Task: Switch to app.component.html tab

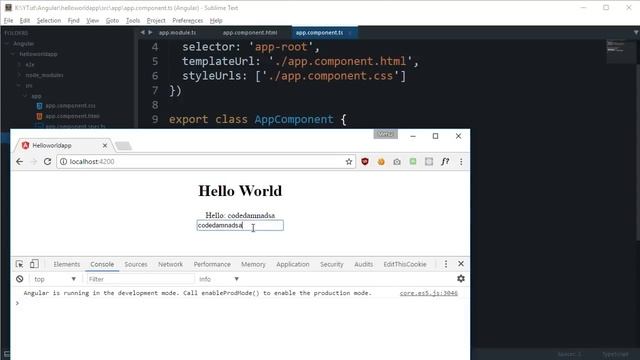Action: [250, 33]
